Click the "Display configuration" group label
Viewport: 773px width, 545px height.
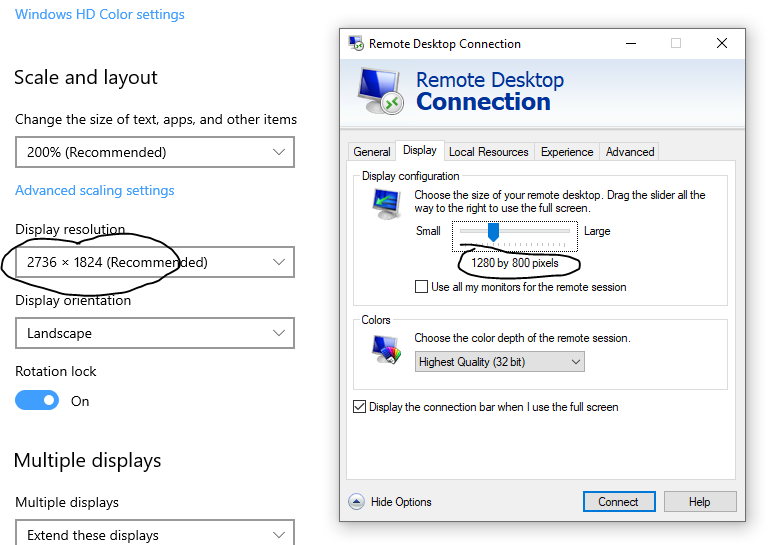pos(410,176)
